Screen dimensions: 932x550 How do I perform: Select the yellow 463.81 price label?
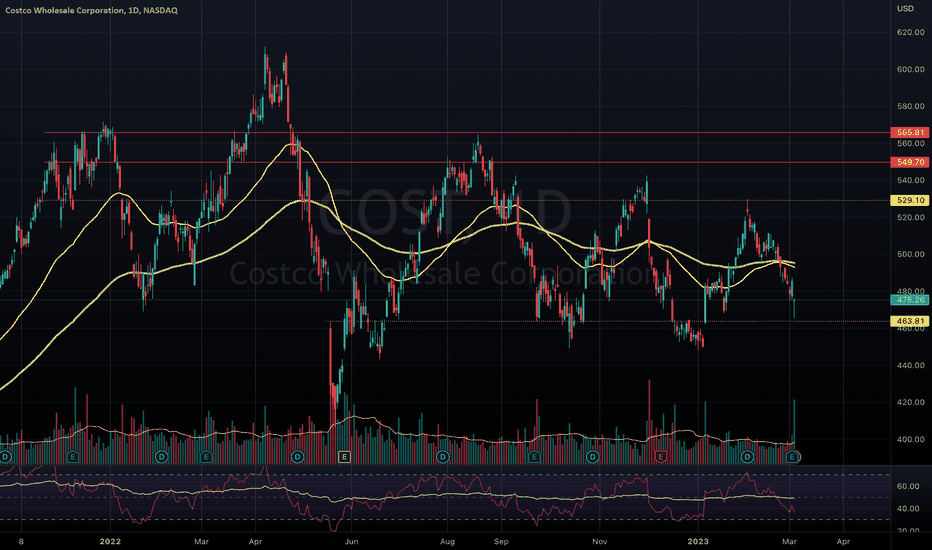910,321
